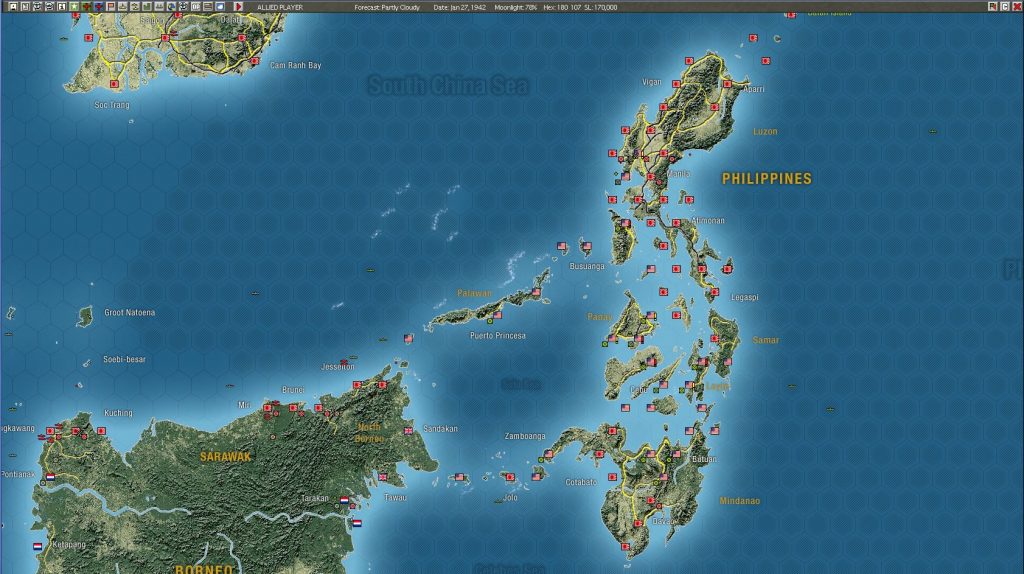Select the Dutch flag base at Tarakan

[344, 500]
